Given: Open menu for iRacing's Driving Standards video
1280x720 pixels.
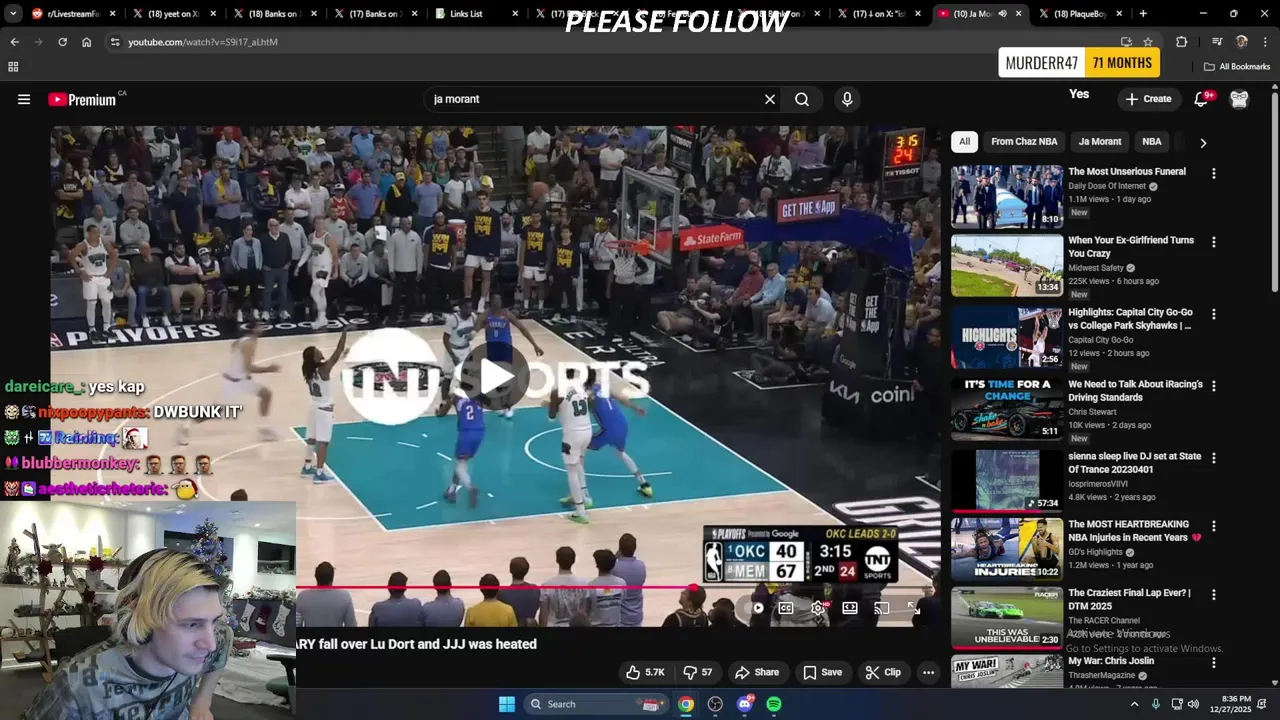Looking at the screenshot, I should (x=1214, y=386).
